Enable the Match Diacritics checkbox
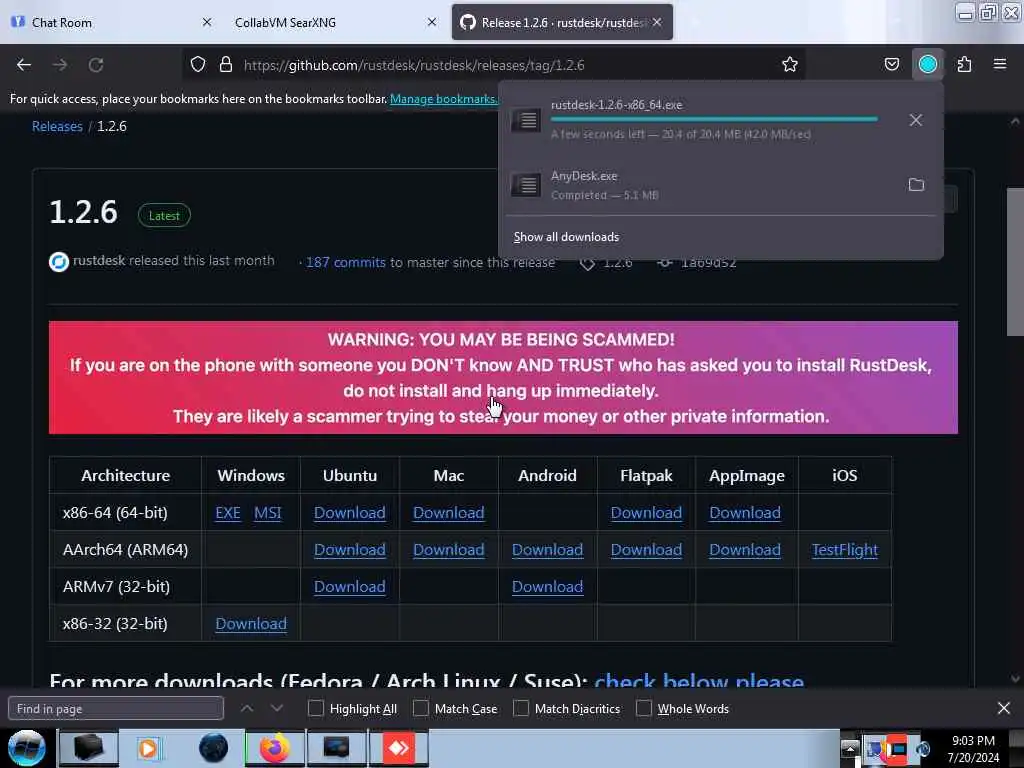Screen dimensions: 1024x768 (x=521, y=709)
